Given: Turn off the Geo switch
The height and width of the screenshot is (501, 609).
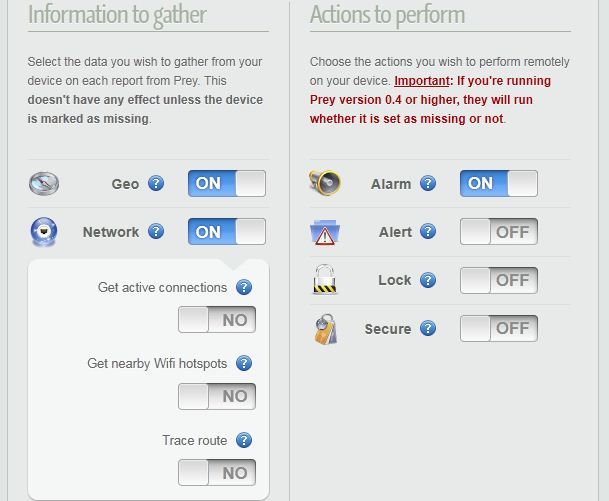Looking at the screenshot, I should pos(227,184).
